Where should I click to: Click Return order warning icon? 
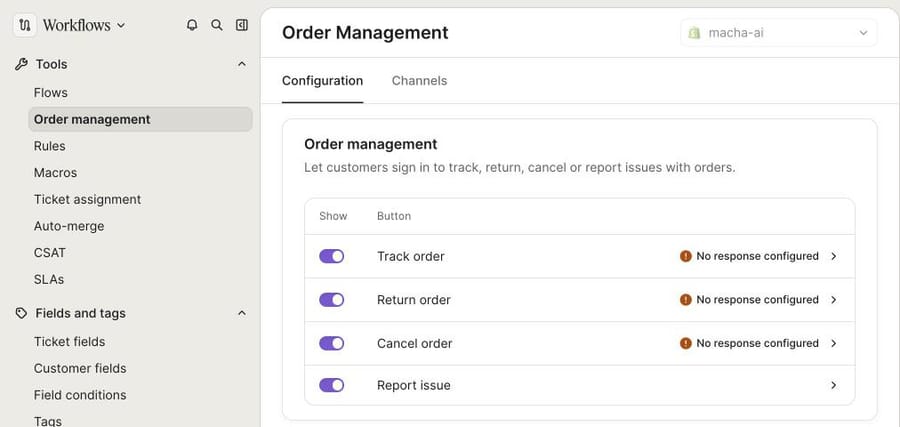[x=685, y=300]
